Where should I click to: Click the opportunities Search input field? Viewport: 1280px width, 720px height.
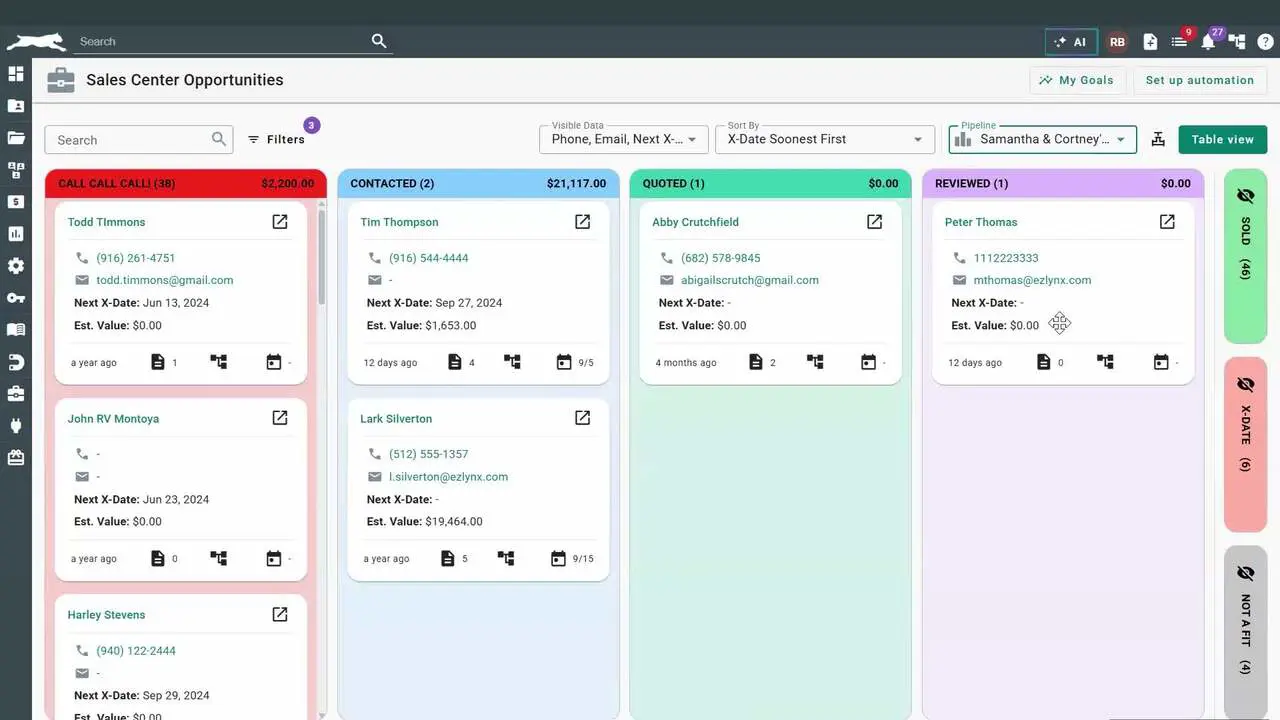click(x=128, y=140)
